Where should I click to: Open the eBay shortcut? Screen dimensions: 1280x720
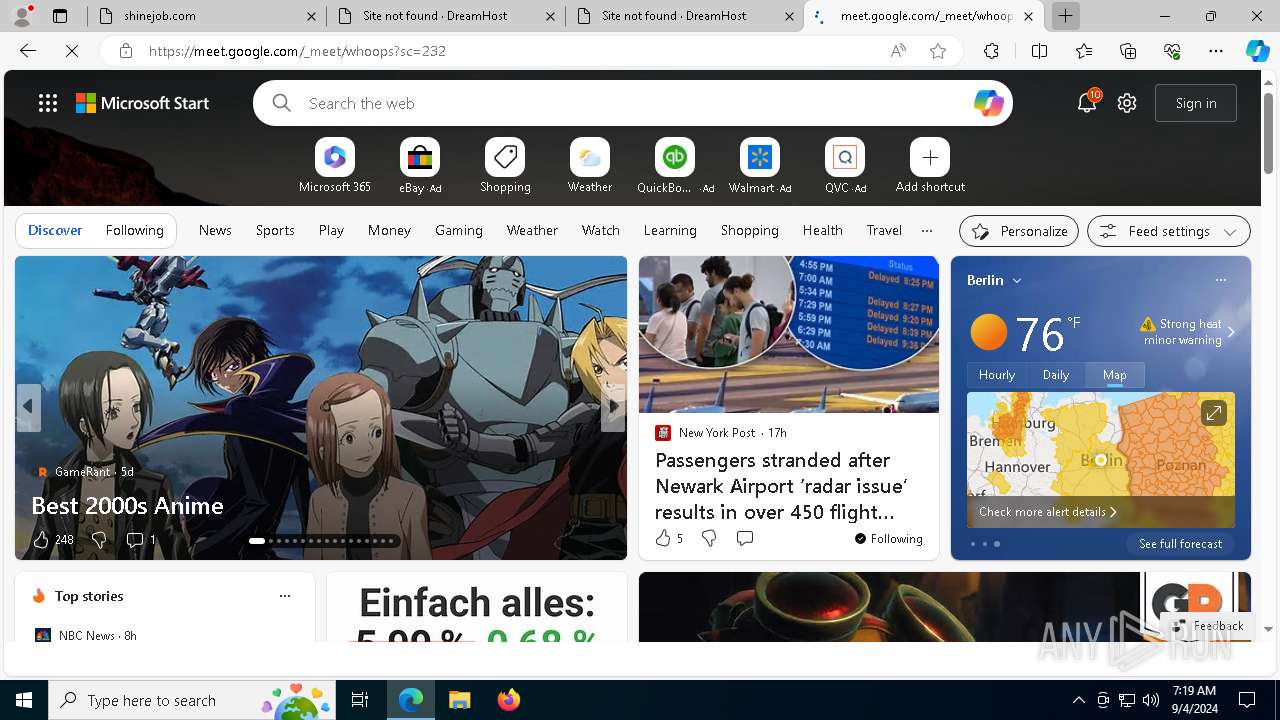click(x=420, y=166)
